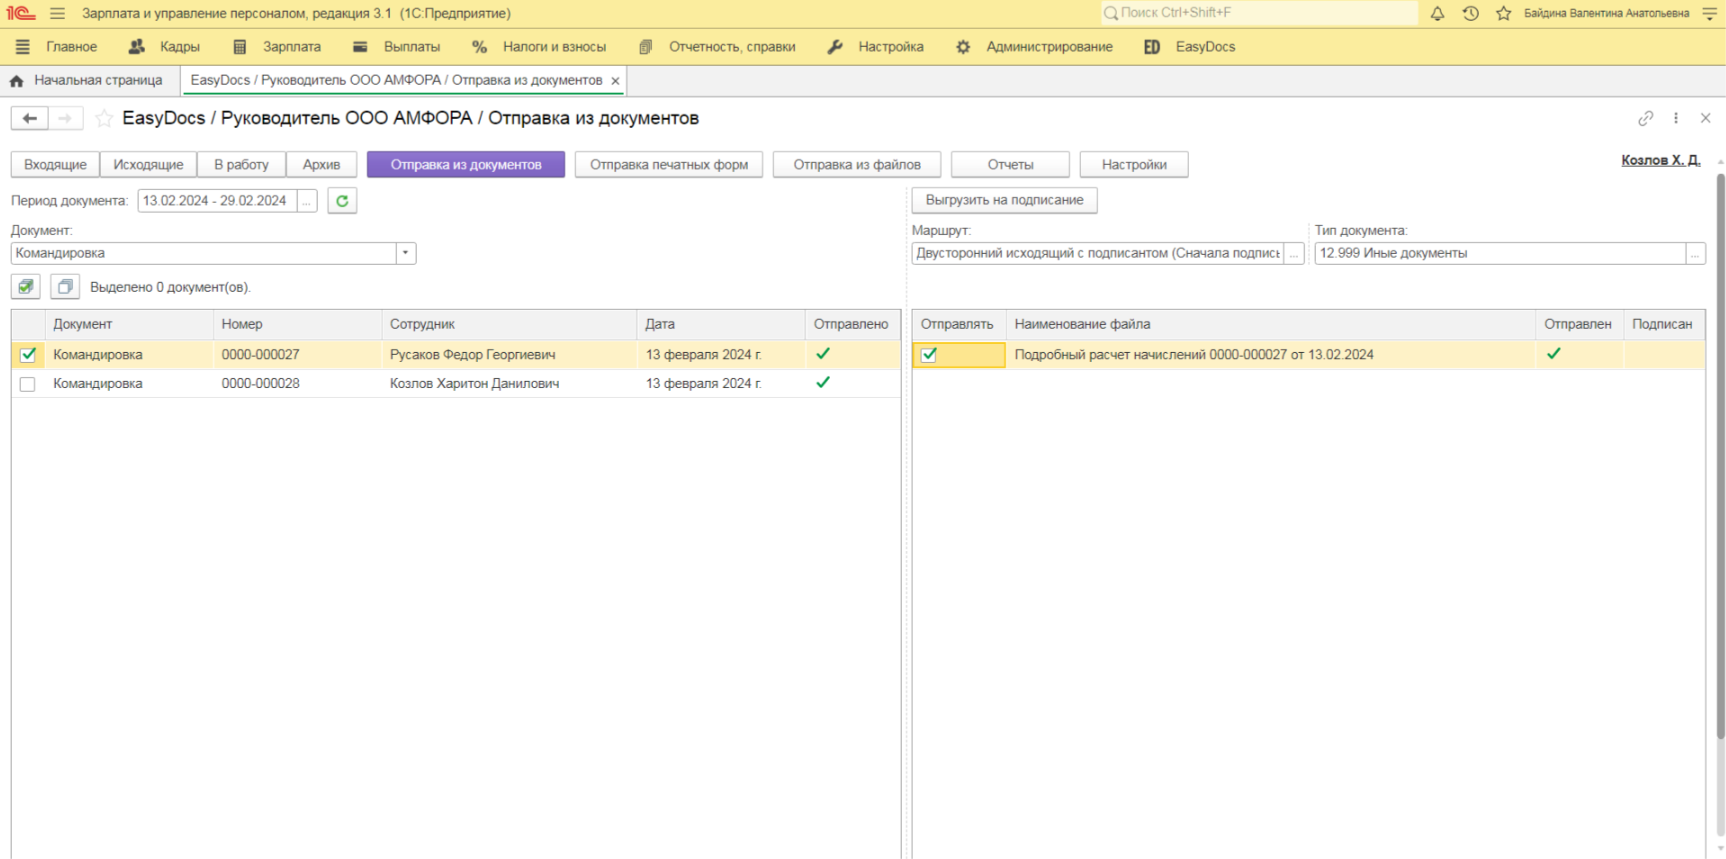Click the home icon of Начальная страница
This screenshot has width=1726, height=859.
click(x=17, y=80)
